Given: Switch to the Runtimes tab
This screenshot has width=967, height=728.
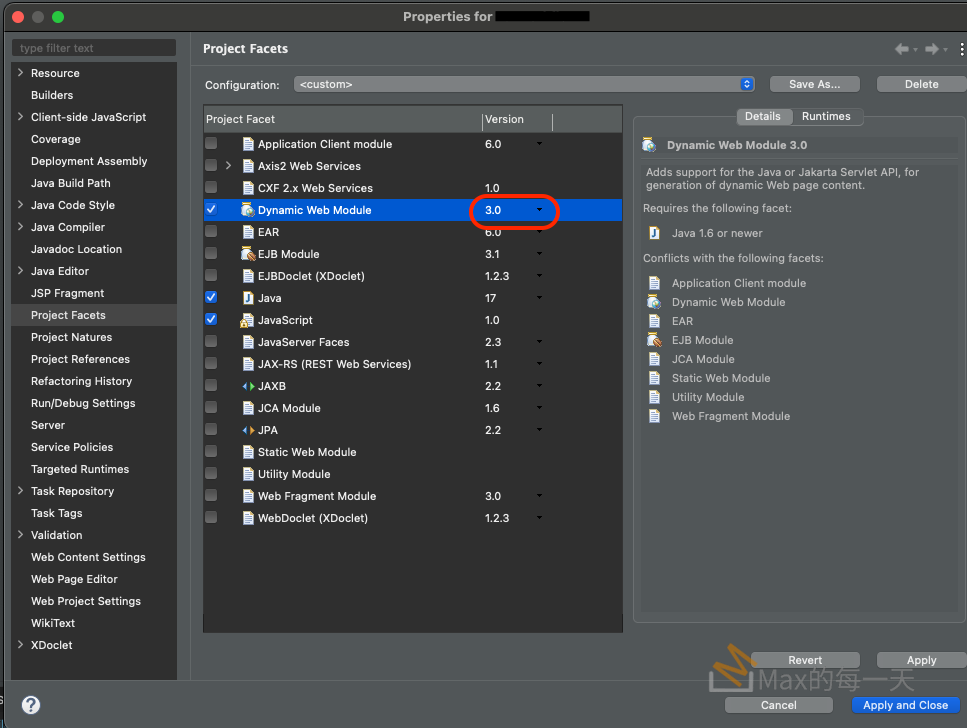Looking at the screenshot, I should (826, 116).
